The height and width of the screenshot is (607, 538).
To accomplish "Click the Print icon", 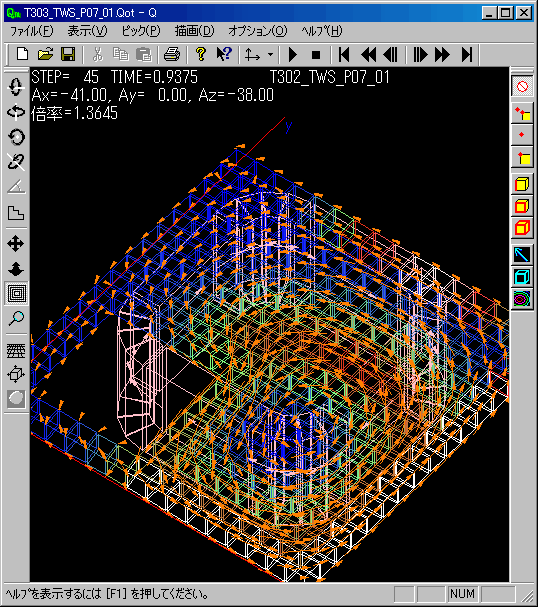I will point(172,55).
